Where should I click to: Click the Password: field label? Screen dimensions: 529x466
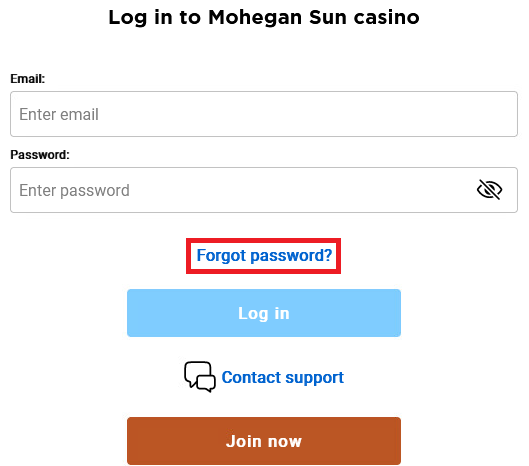tap(40, 155)
